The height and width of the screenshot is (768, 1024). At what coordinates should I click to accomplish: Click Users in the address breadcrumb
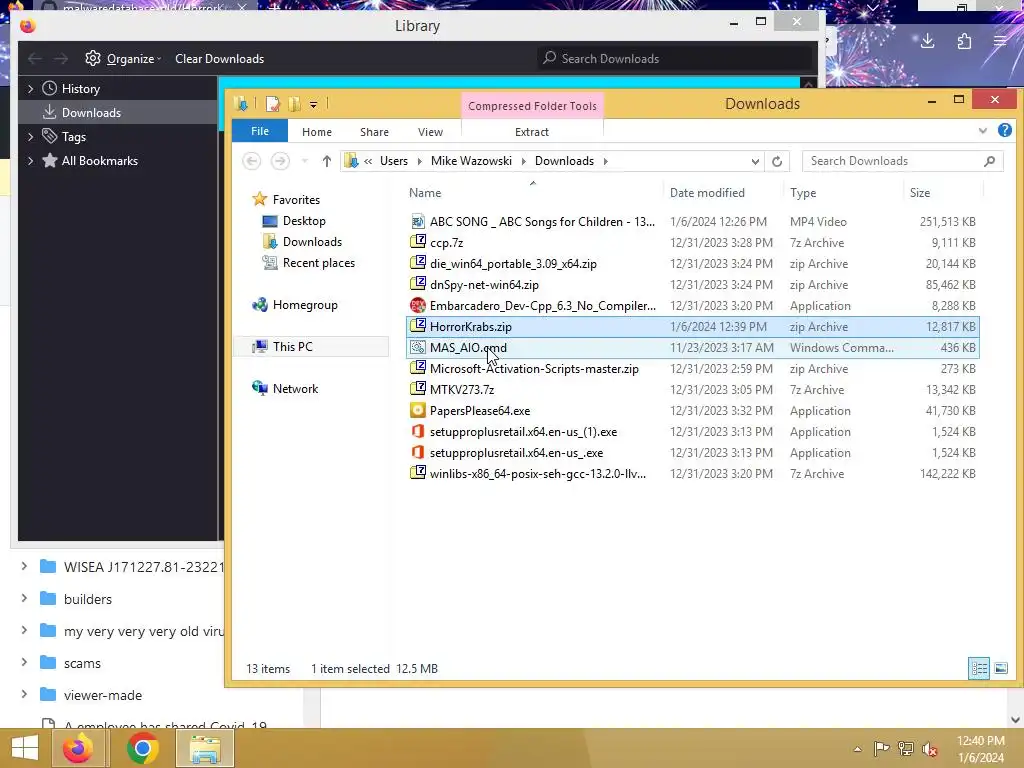coord(394,161)
